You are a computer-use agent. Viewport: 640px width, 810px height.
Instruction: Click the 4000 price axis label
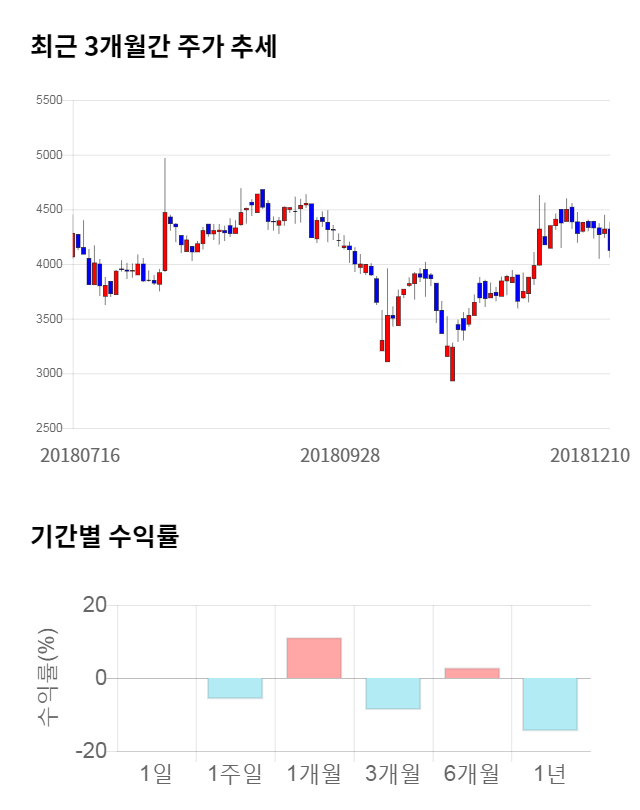[48, 264]
